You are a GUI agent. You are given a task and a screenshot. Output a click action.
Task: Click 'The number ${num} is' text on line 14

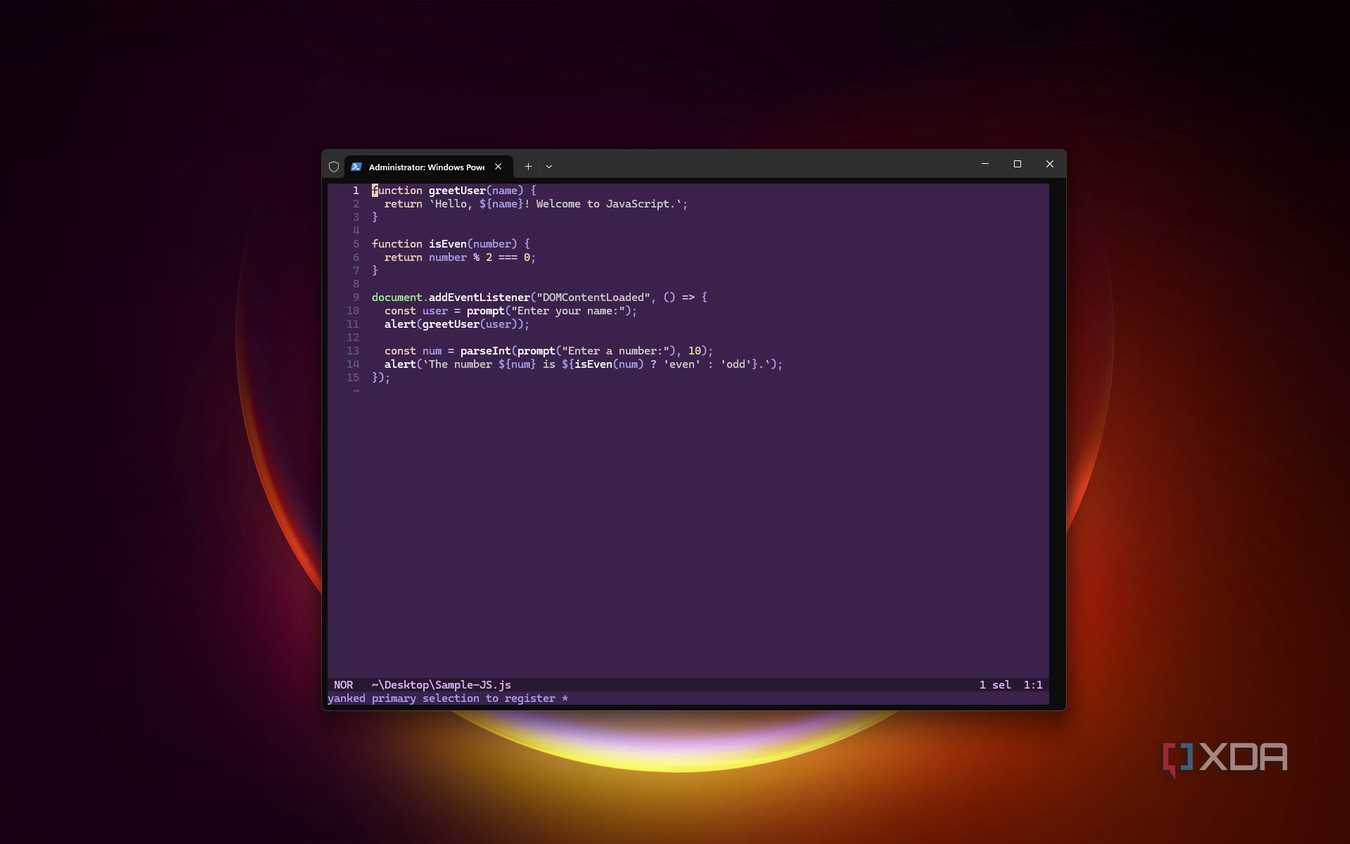(x=491, y=364)
